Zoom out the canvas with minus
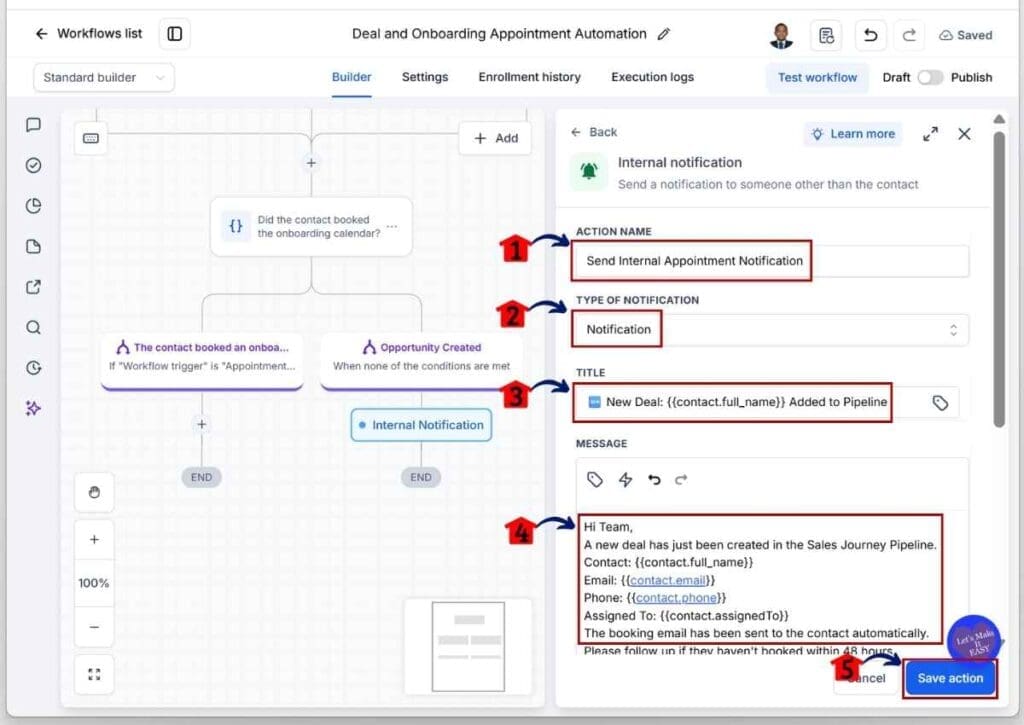Image resolution: width=1024 pixels, height=725 pixels. click(94, 627)
